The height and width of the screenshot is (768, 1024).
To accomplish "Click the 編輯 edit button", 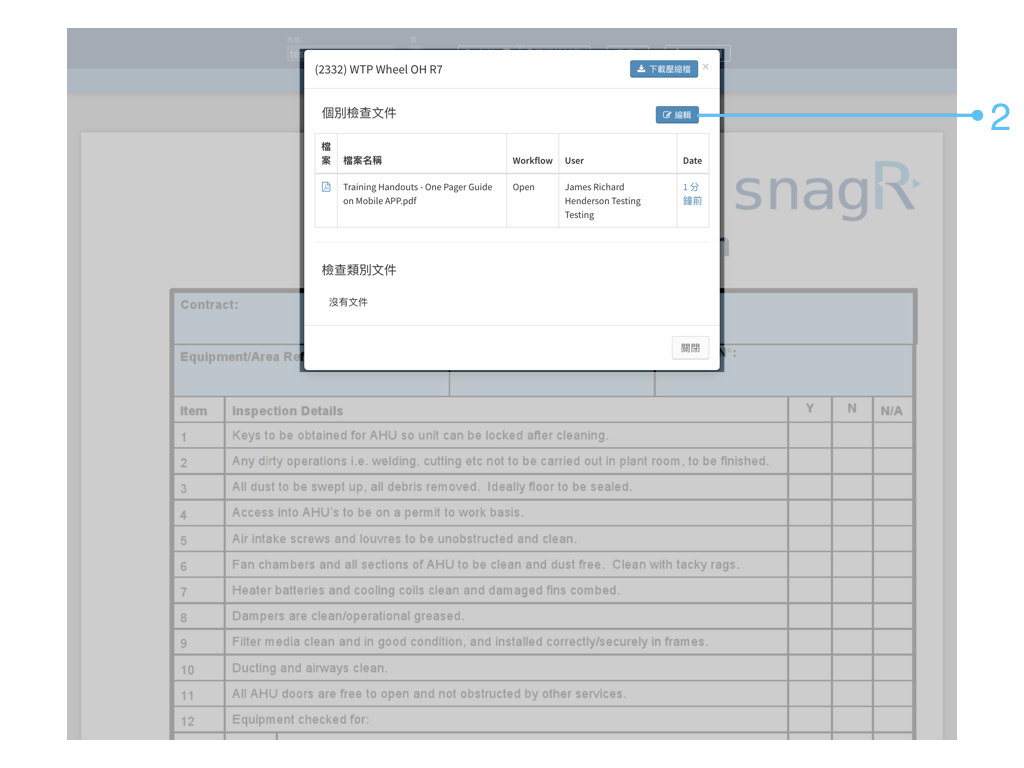I will pos(677,115).
